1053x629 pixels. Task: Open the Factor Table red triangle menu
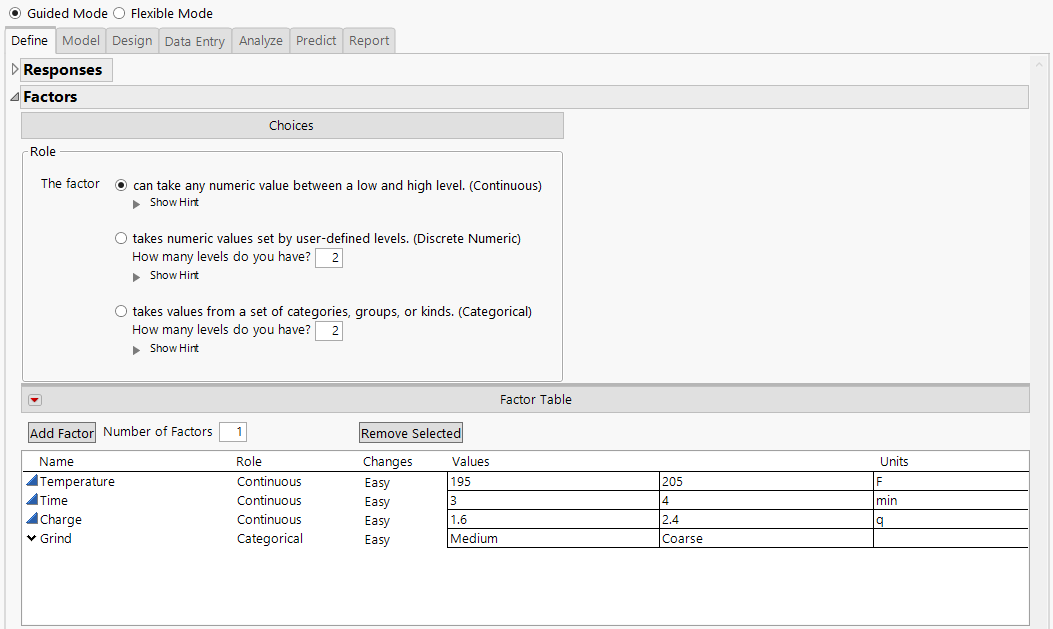(x=35, y=399)
